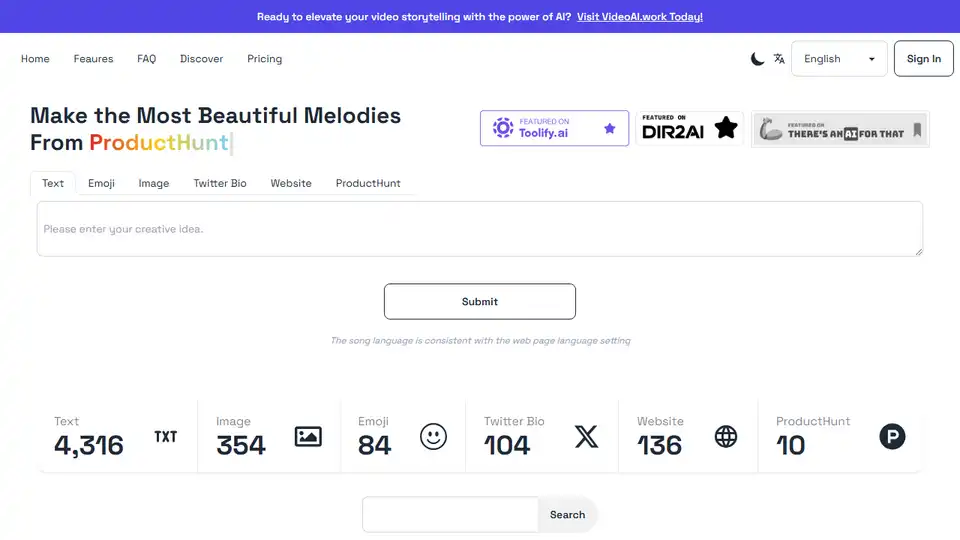Click the Submit button
960x540 pixels.
pos(480,301)
